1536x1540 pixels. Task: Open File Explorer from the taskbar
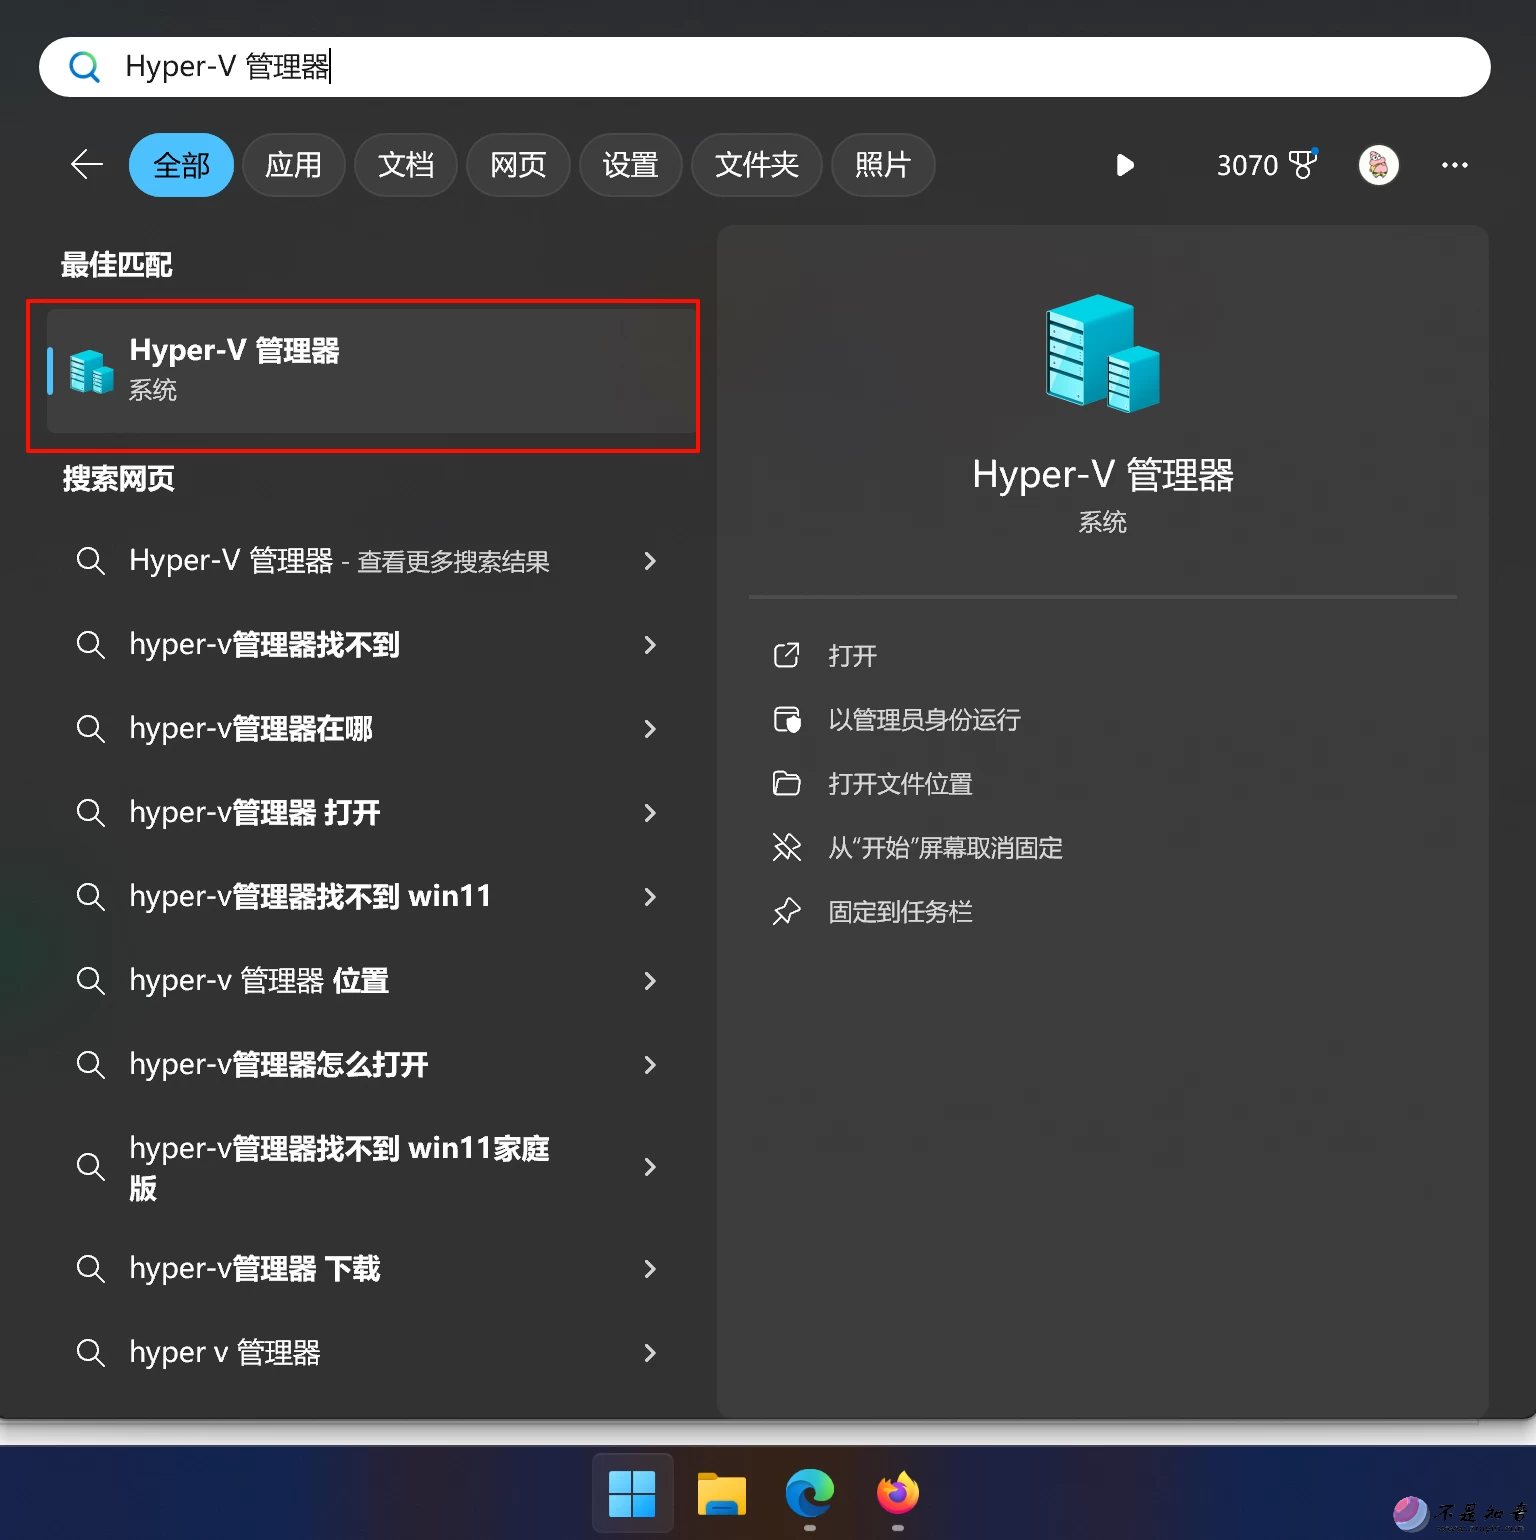[722, 1494]
